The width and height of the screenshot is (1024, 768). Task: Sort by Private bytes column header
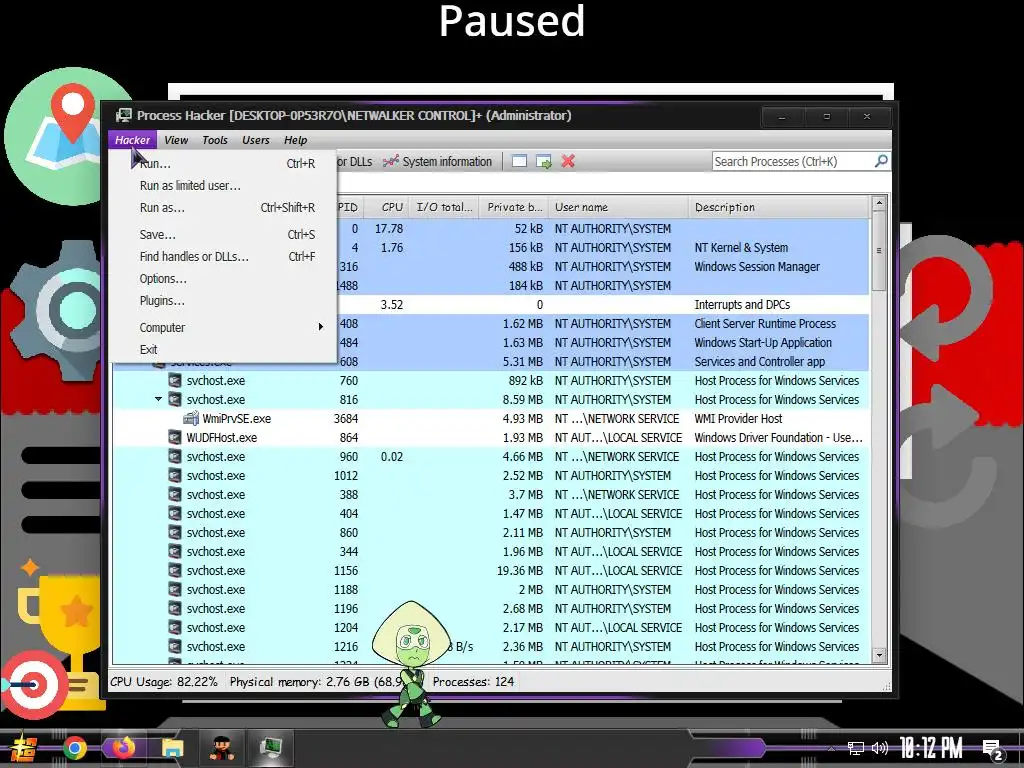coord(514,207)
